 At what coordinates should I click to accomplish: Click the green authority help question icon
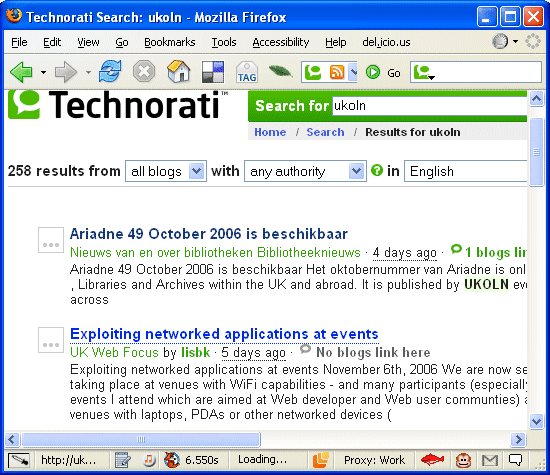[x=377, y=170]
